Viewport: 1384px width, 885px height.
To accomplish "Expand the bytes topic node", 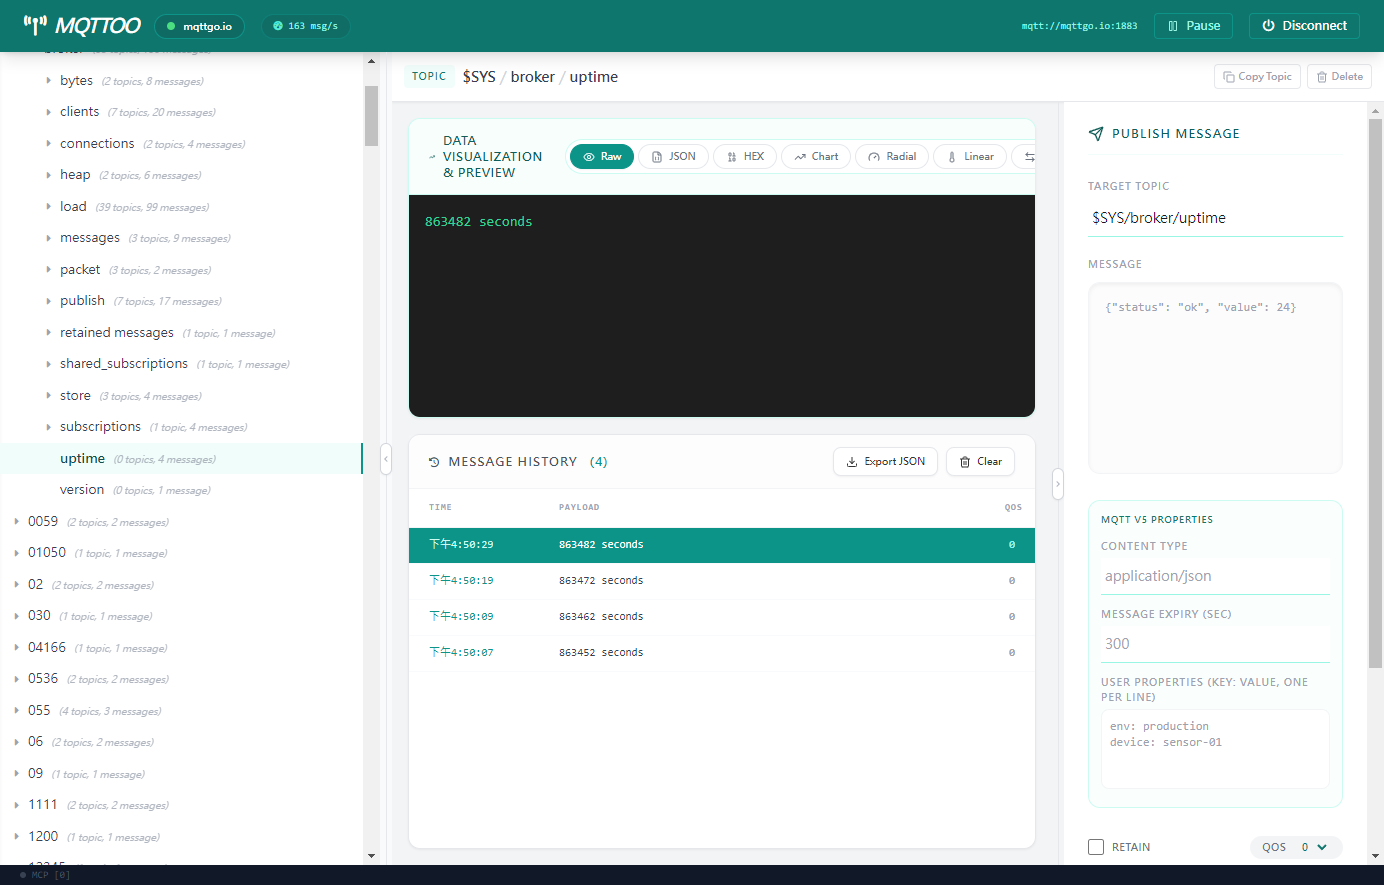I will coord(48,81).
